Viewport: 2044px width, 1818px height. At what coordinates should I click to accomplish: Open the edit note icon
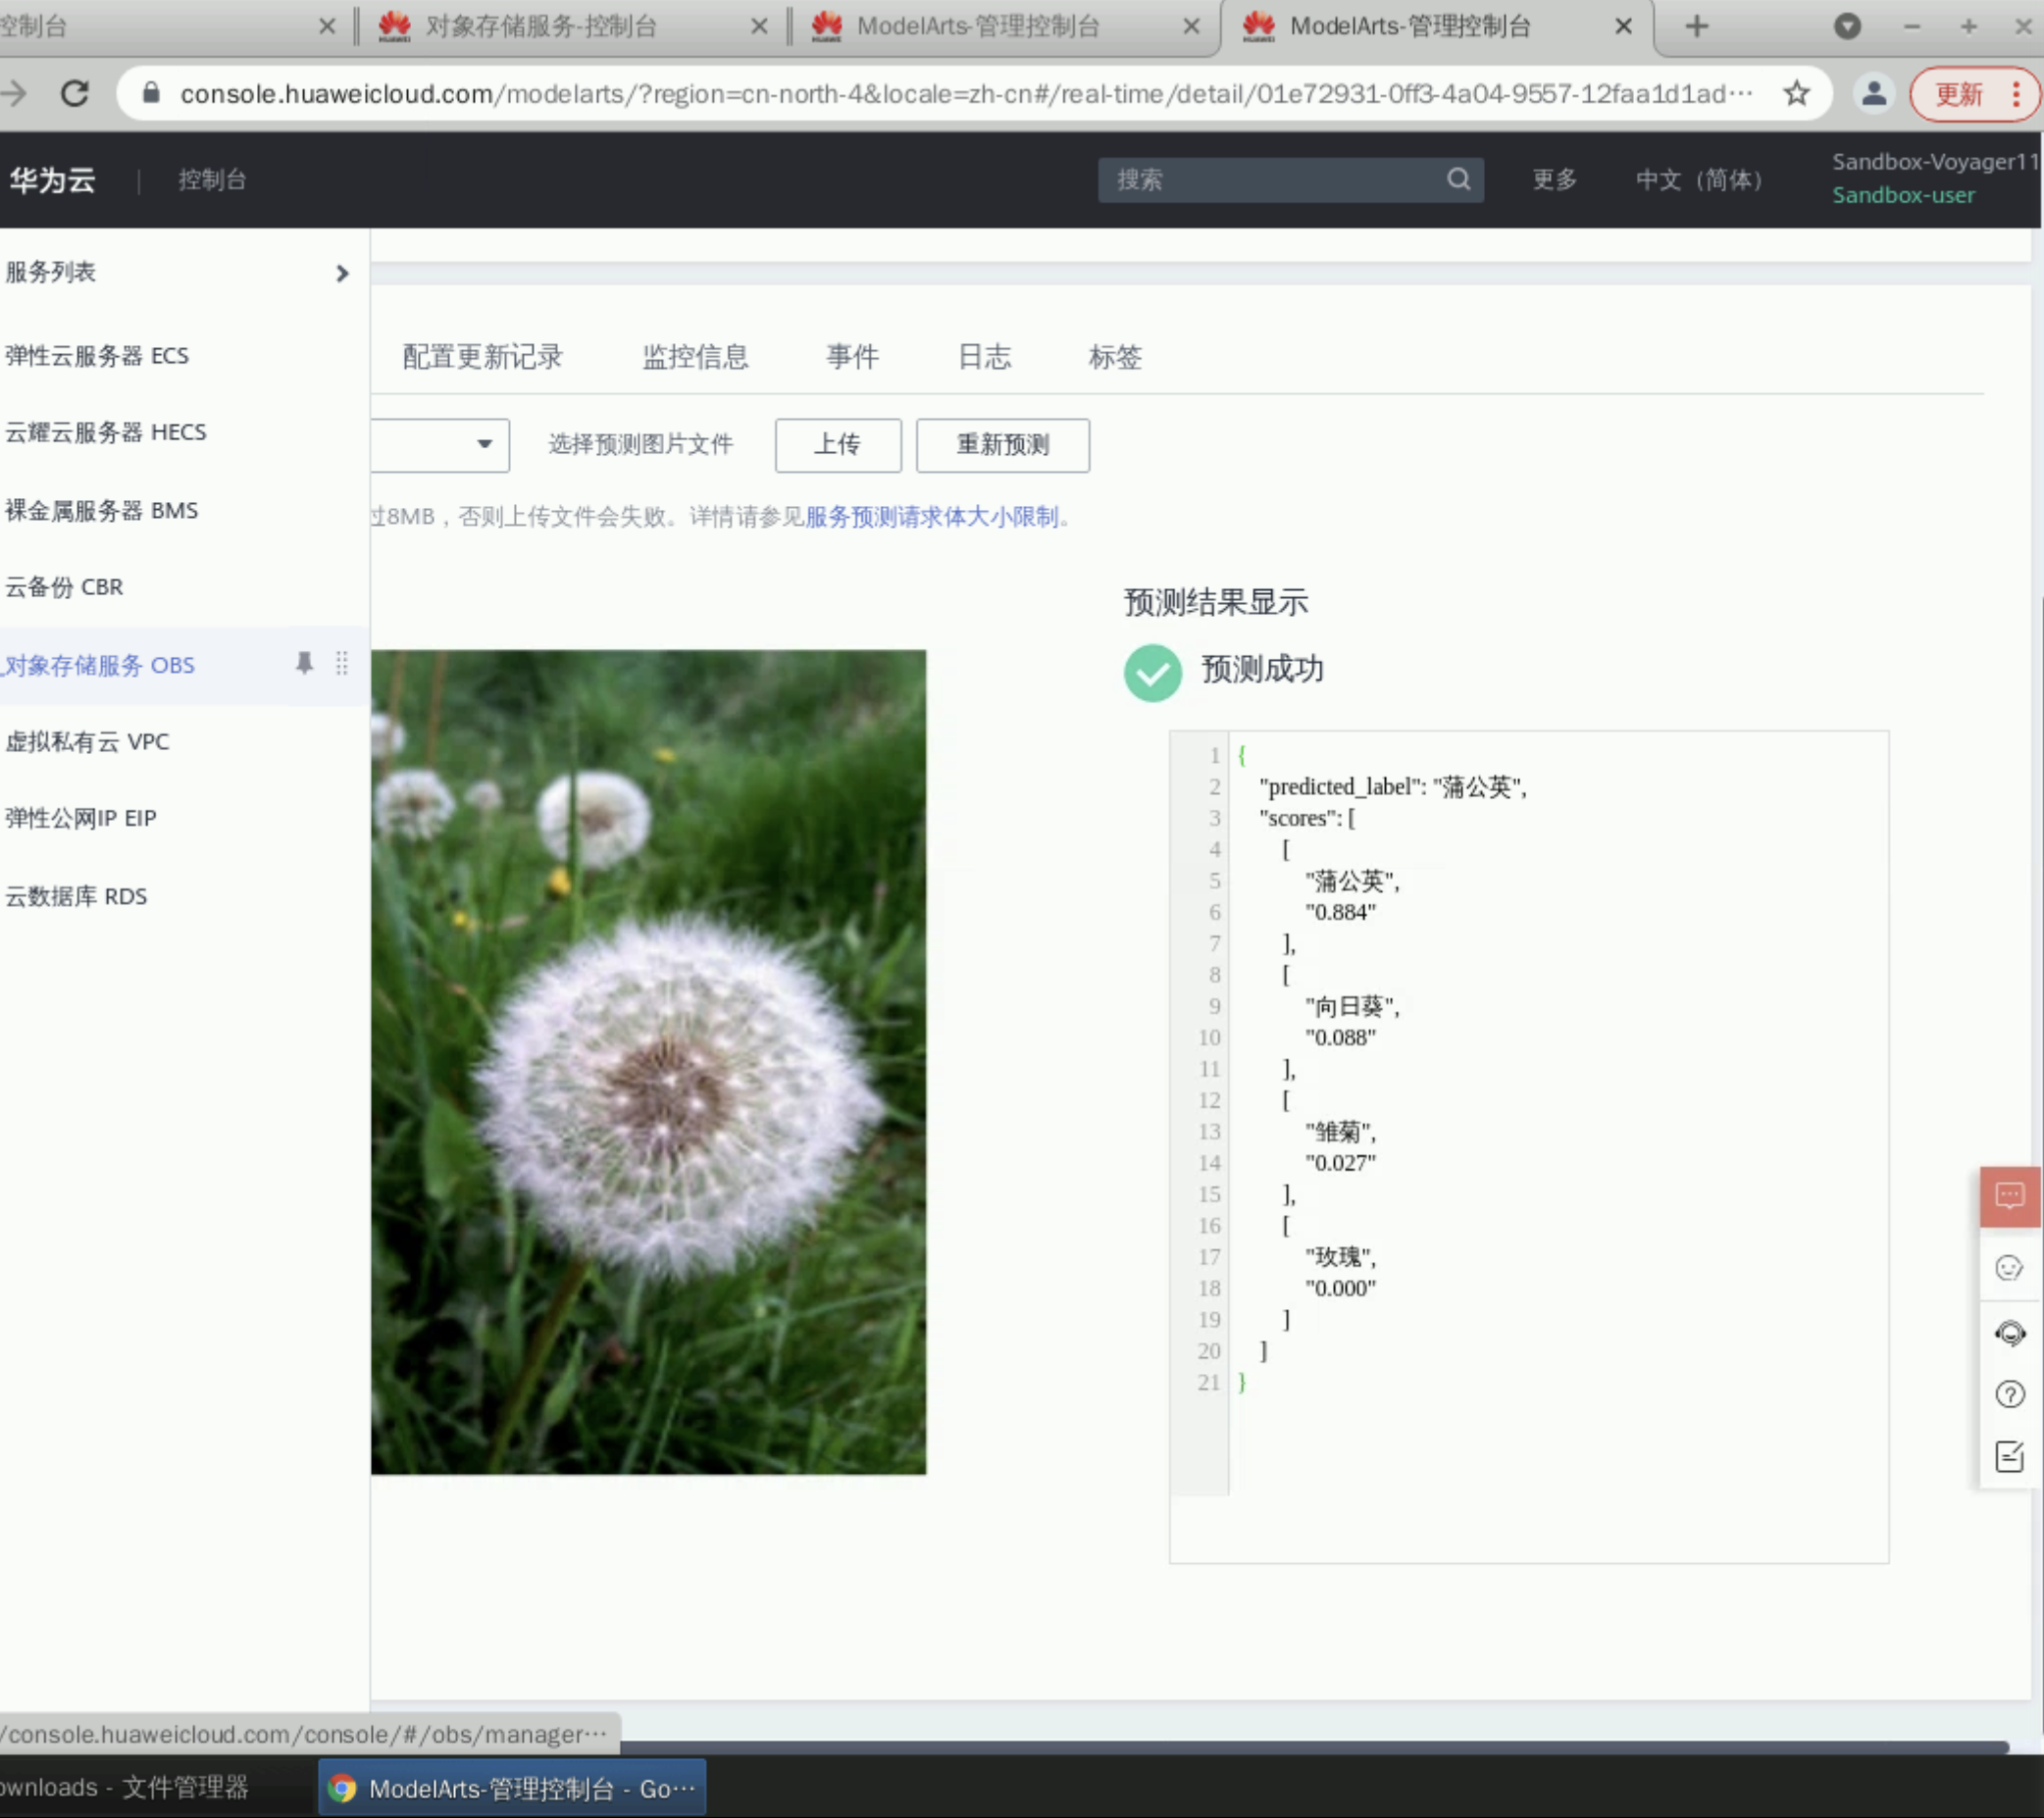click(x=2009, y=1456)
